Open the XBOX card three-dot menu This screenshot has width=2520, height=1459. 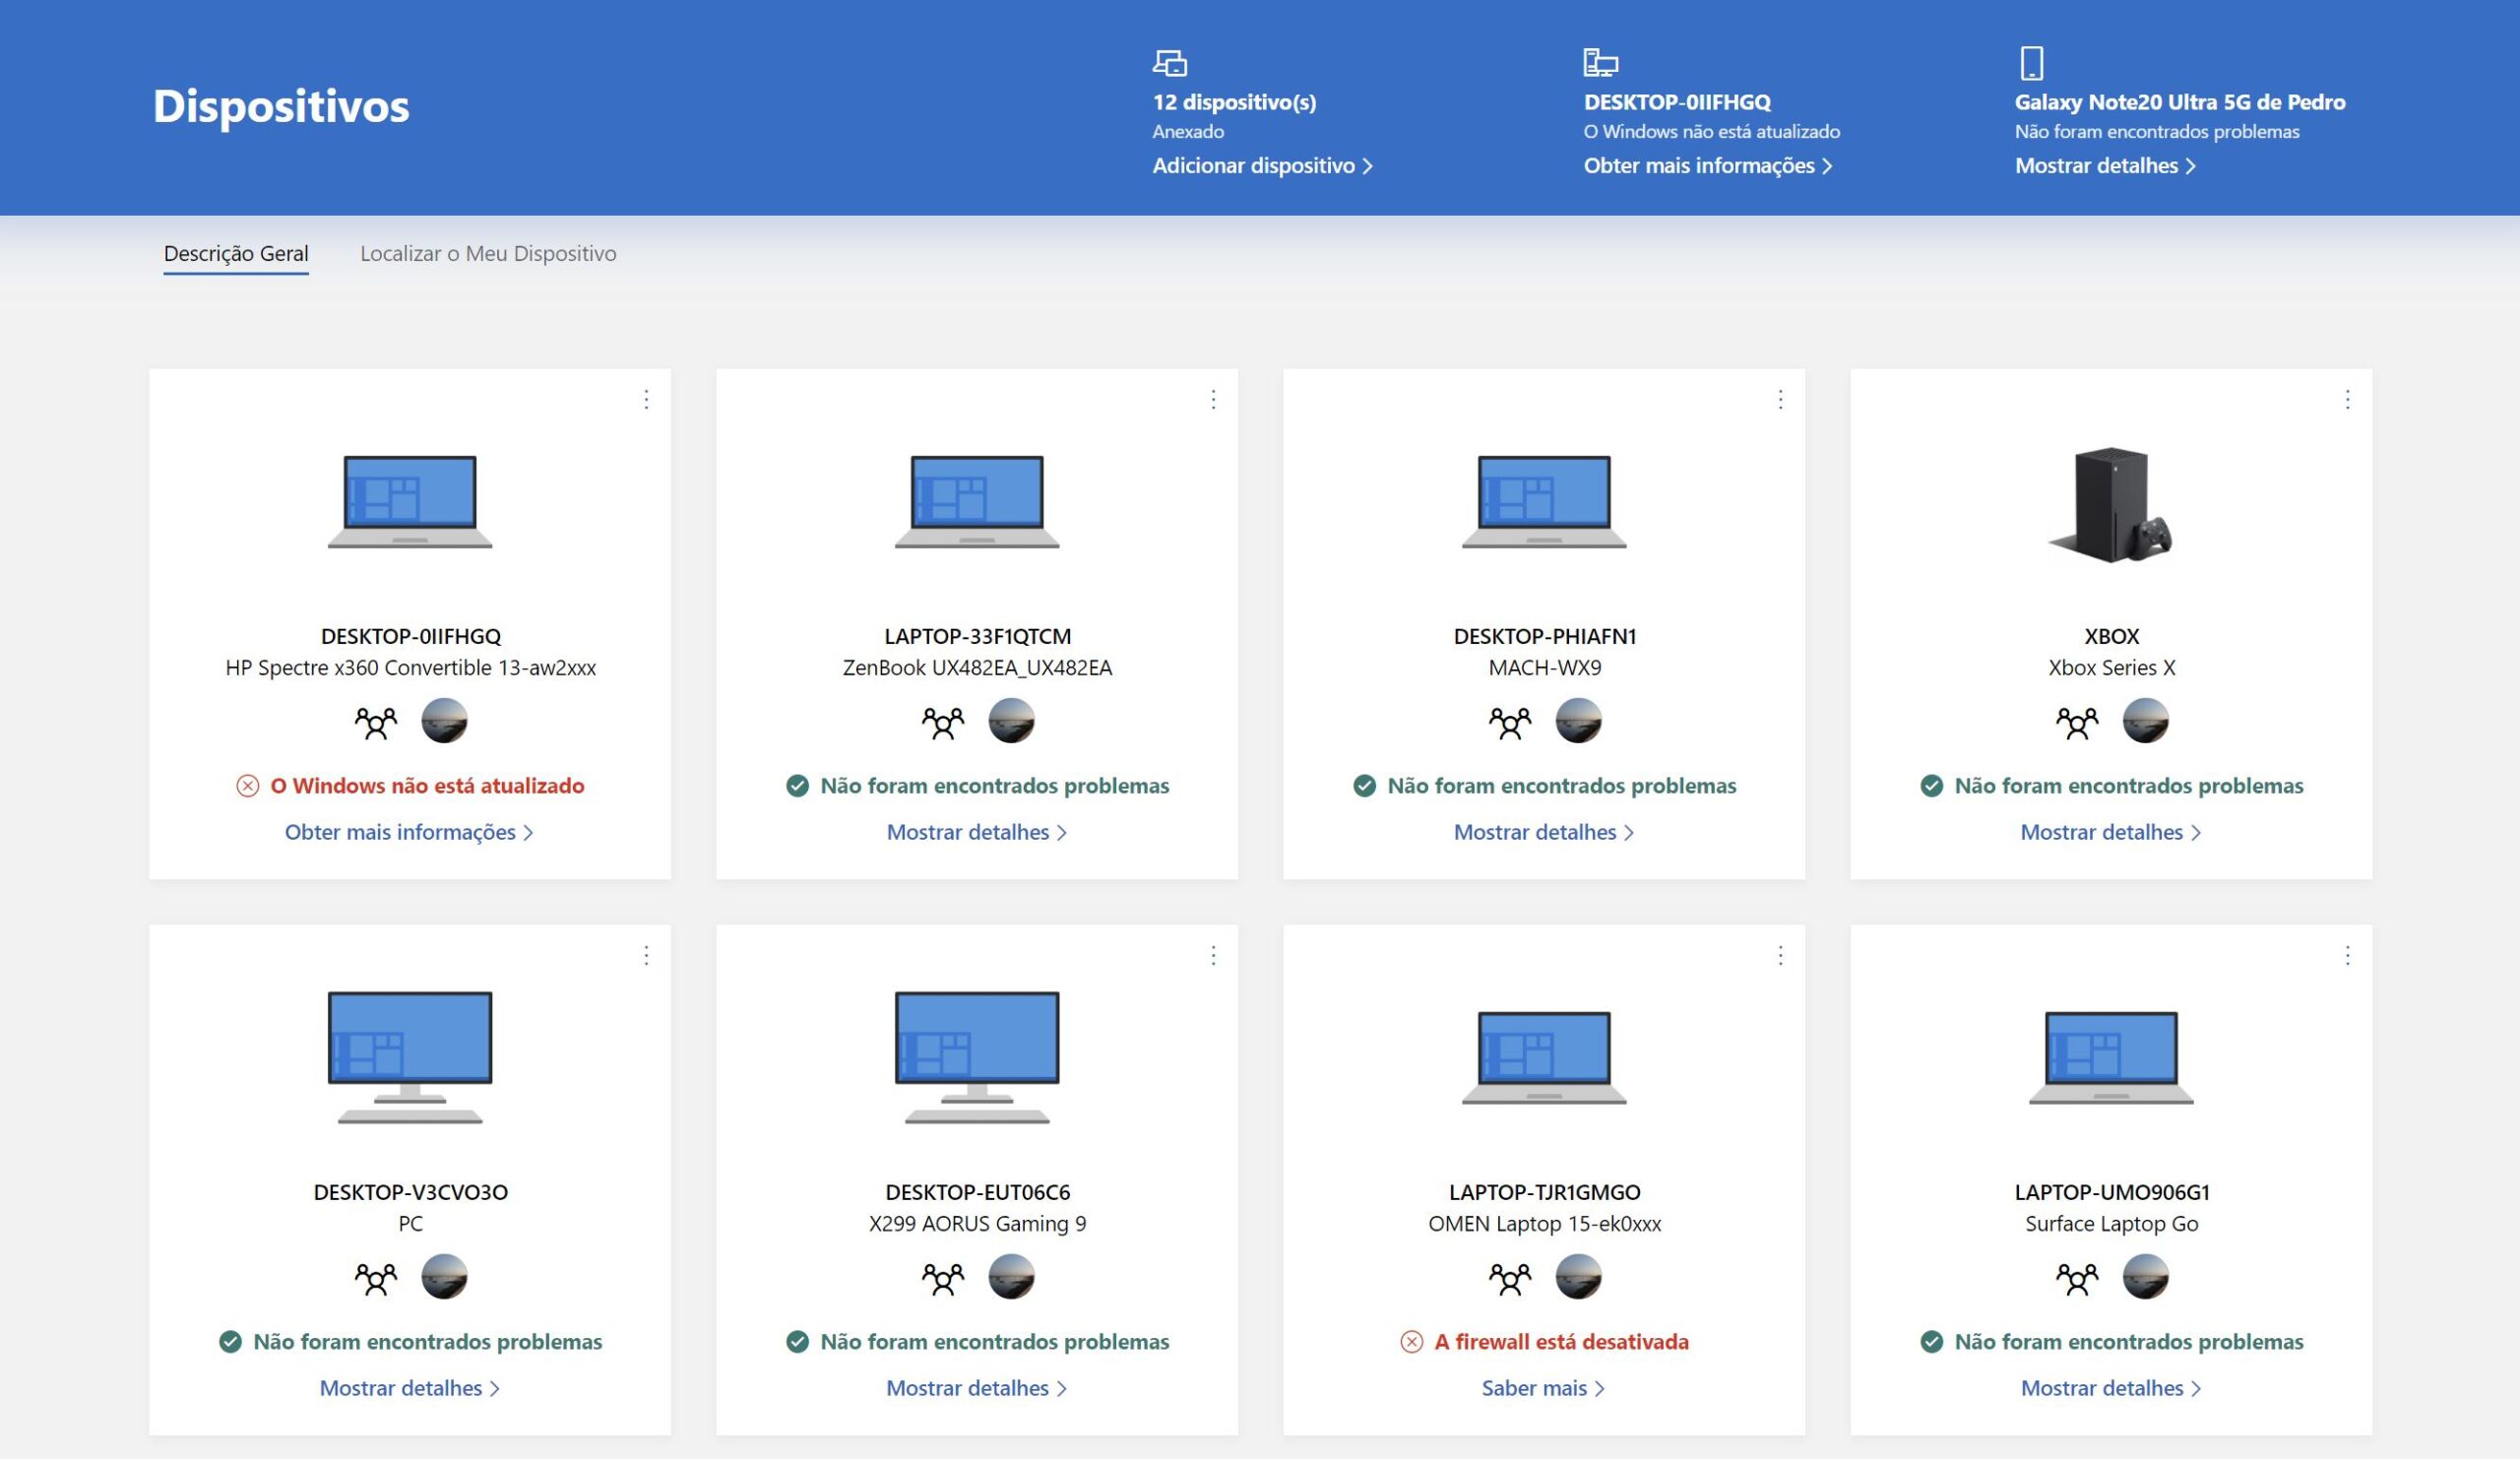coord(2347,400)
